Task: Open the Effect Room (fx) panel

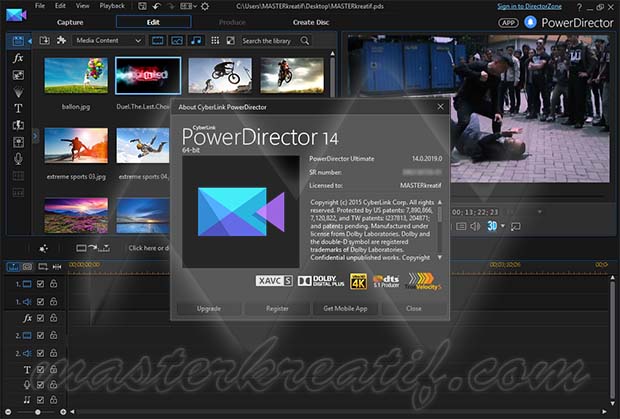Action: tap(18, 58)
